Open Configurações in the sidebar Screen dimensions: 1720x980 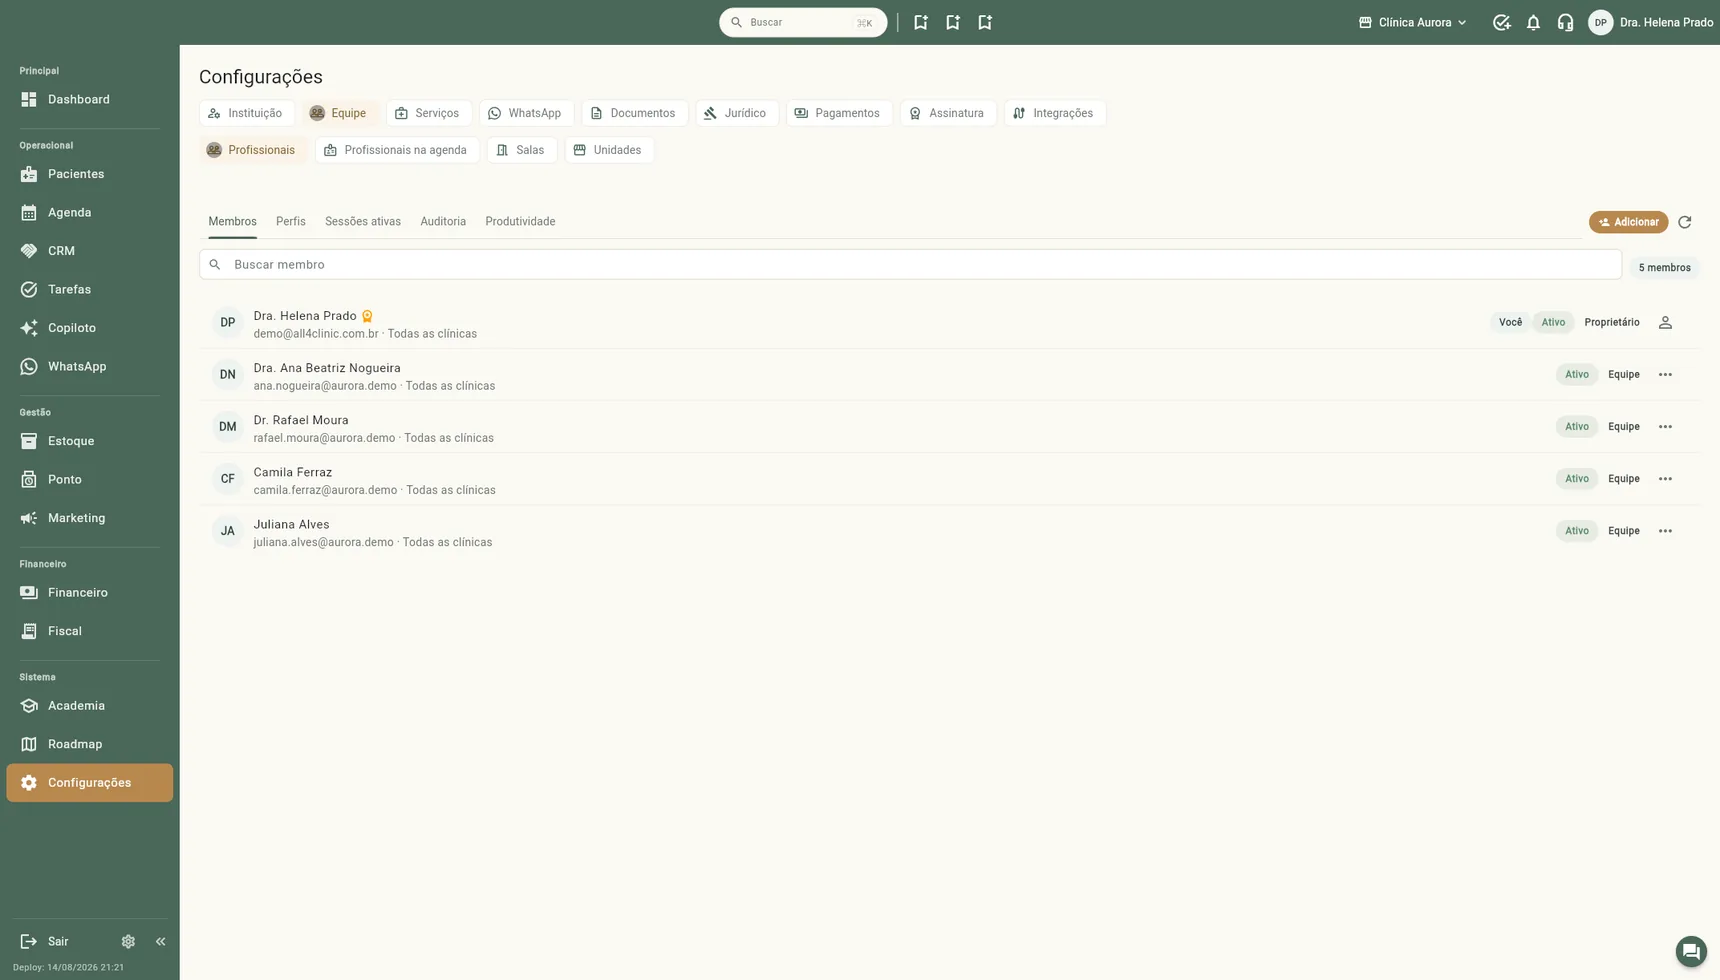coord(89,783)
